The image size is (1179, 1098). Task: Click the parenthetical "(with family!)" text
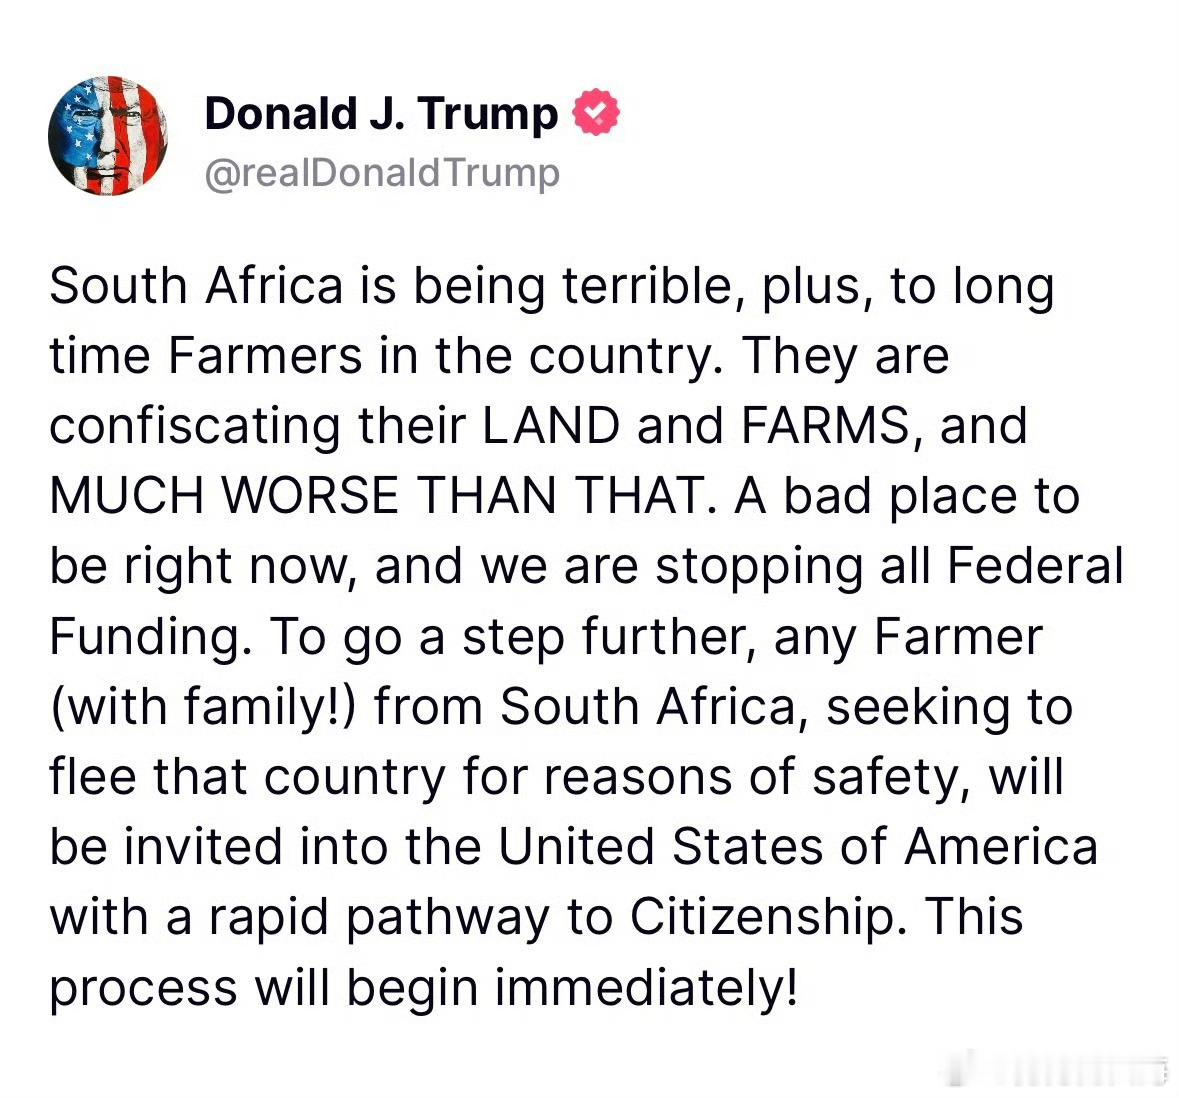point(203,708)
